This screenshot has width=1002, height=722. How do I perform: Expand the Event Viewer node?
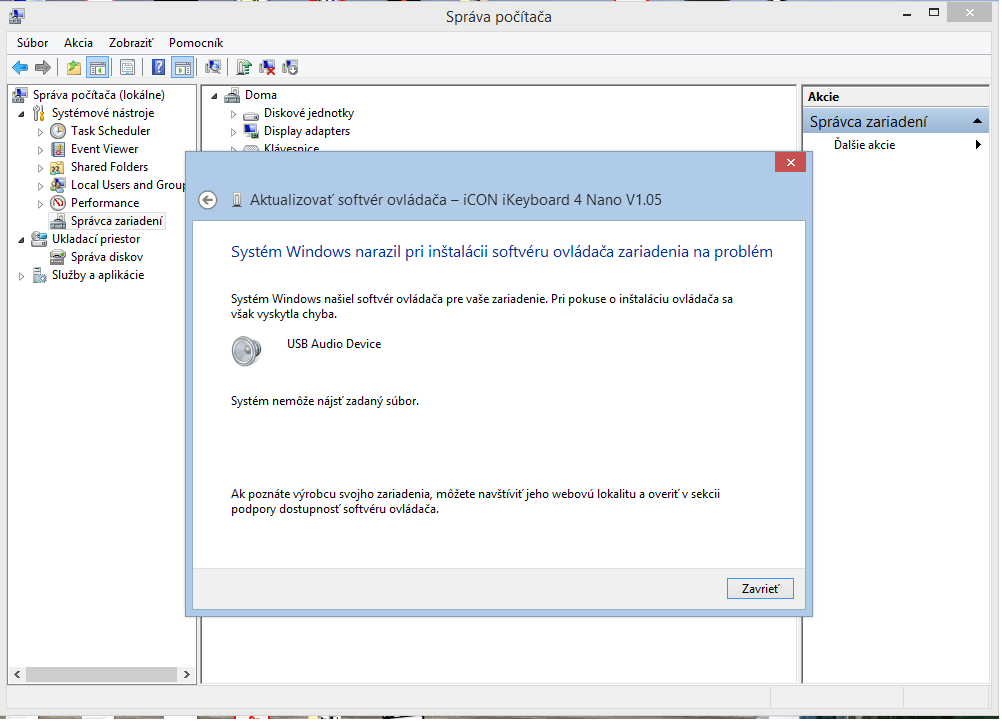click(x=40, y=150)
